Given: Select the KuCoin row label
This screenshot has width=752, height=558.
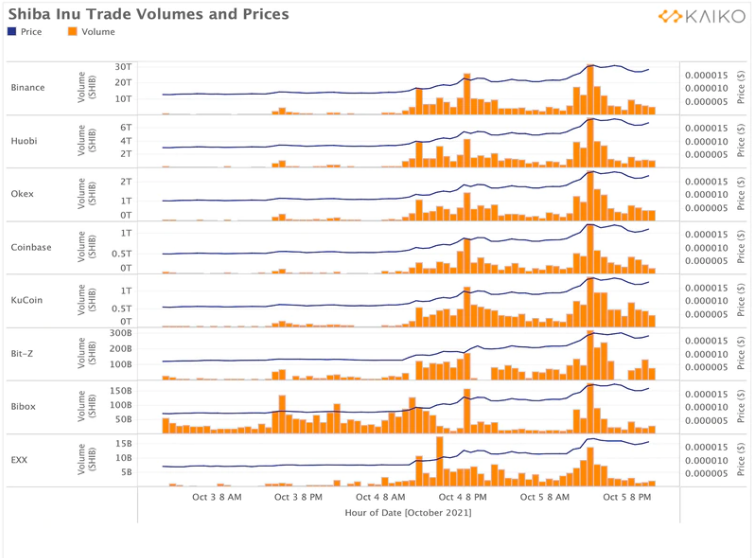Looking at the screenshot, I should pyautogui.click(x=27, y=300).
